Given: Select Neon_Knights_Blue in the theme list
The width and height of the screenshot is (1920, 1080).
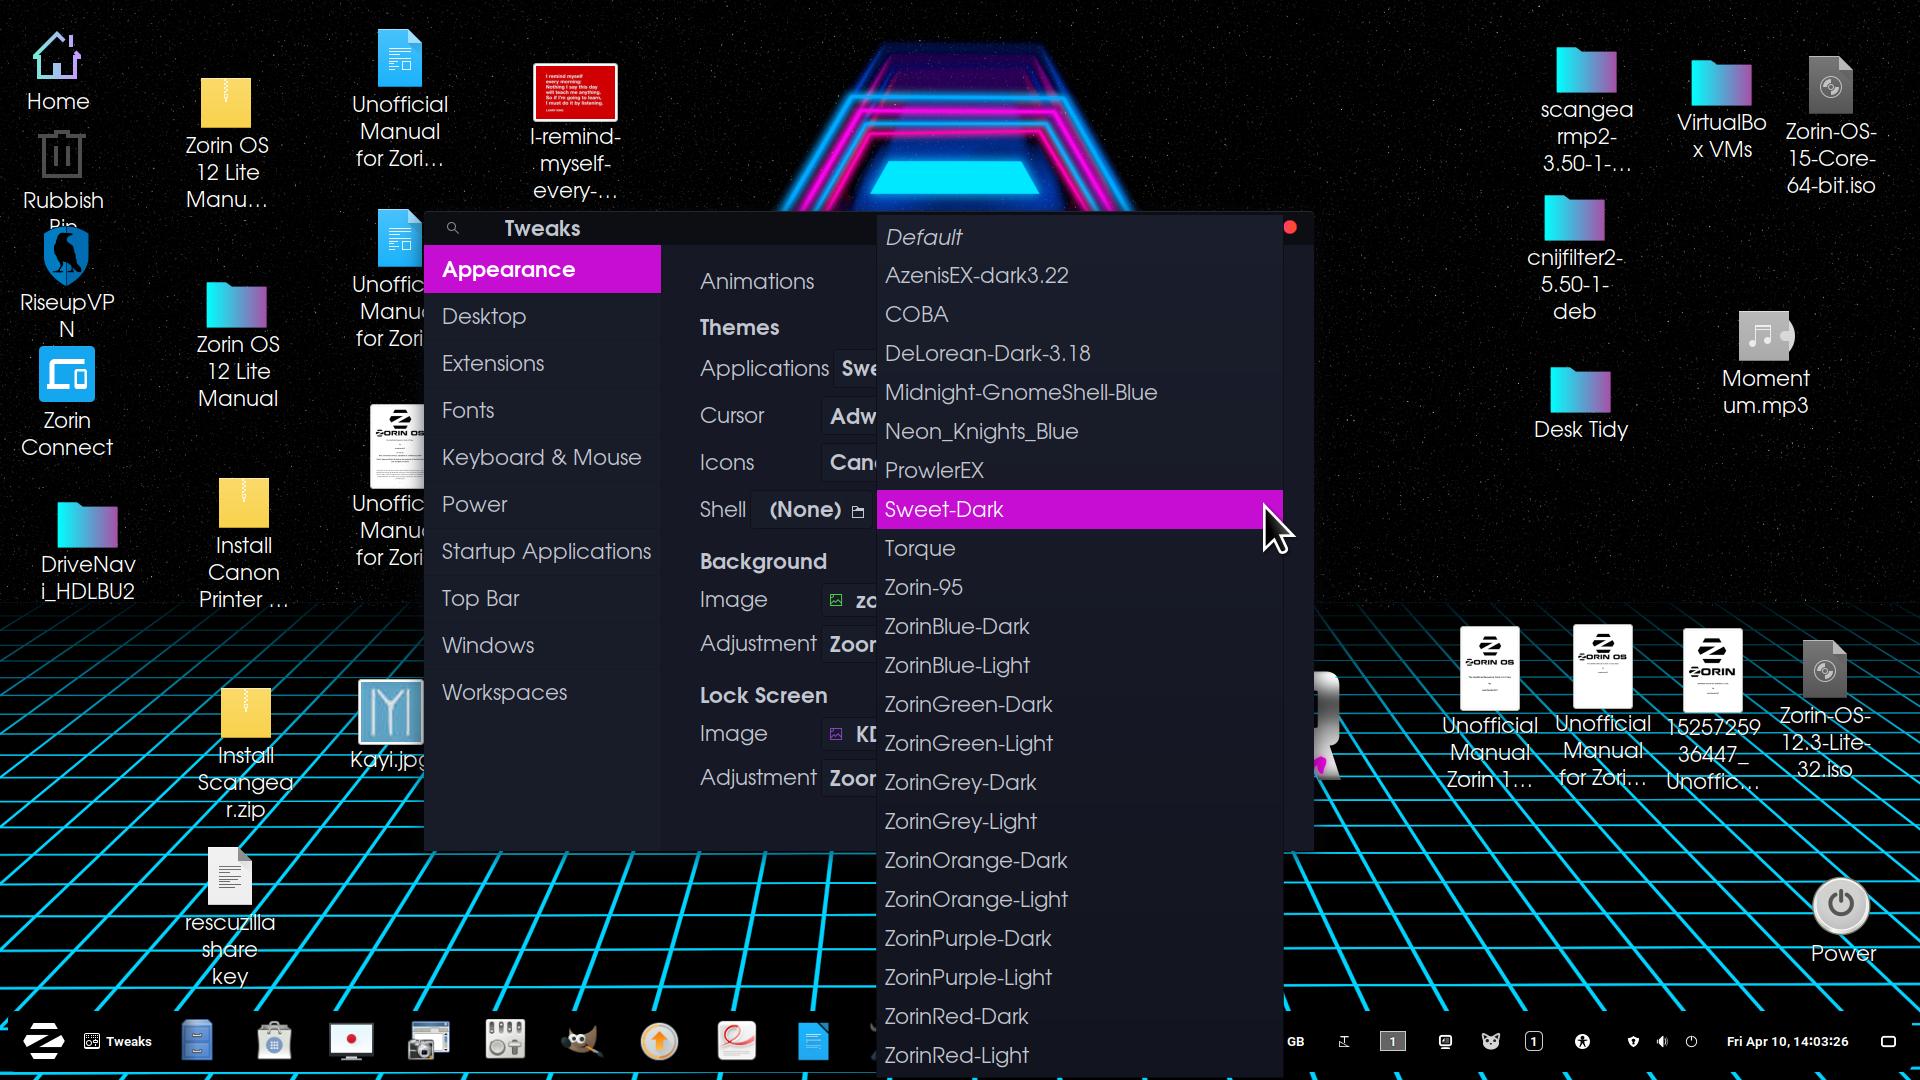Looking at the screenshot, I should click(981, 431).
